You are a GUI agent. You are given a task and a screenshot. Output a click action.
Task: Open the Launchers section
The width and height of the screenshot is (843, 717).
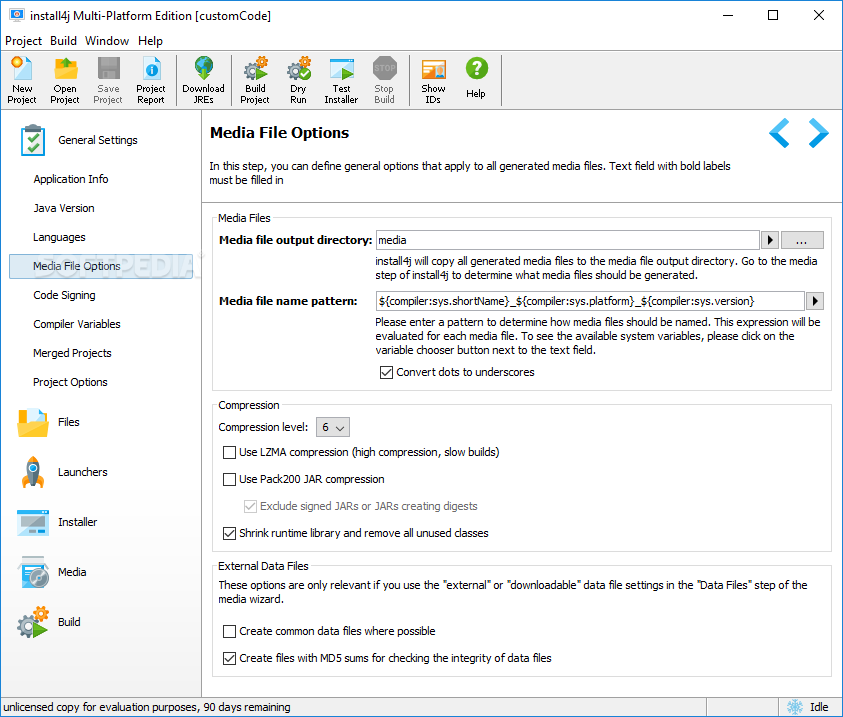pos(62,472)
